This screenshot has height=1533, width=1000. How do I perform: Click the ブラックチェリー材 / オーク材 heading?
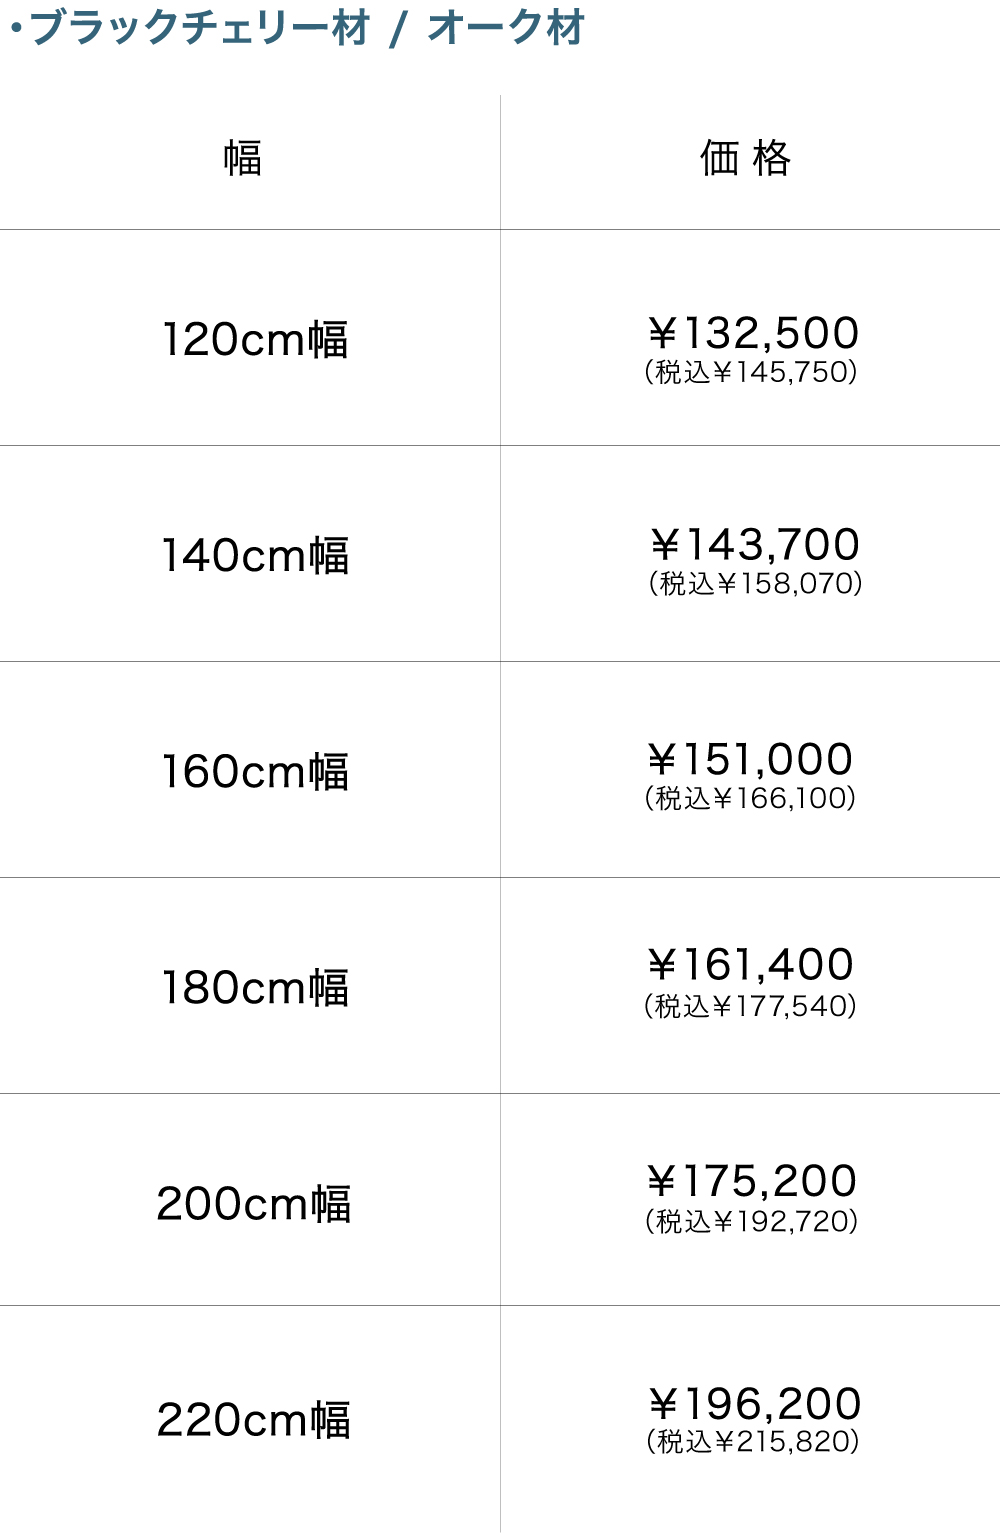pyautogui.click(x=299, y=28)
